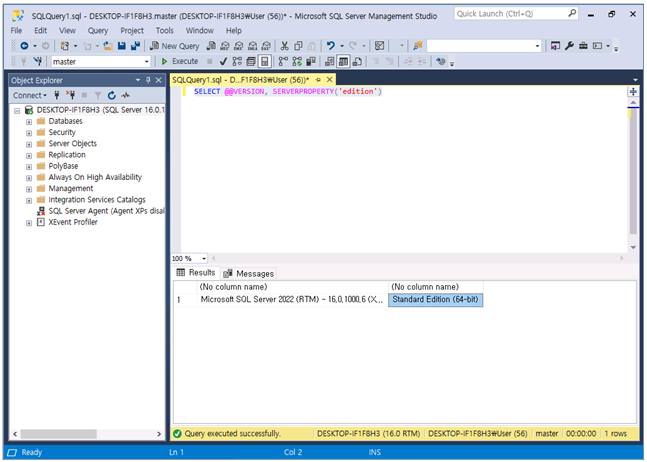This screenshot has width=647, height=462.
Task: Toggle IntelliSense Enabled button
Action: pos(264,61)
